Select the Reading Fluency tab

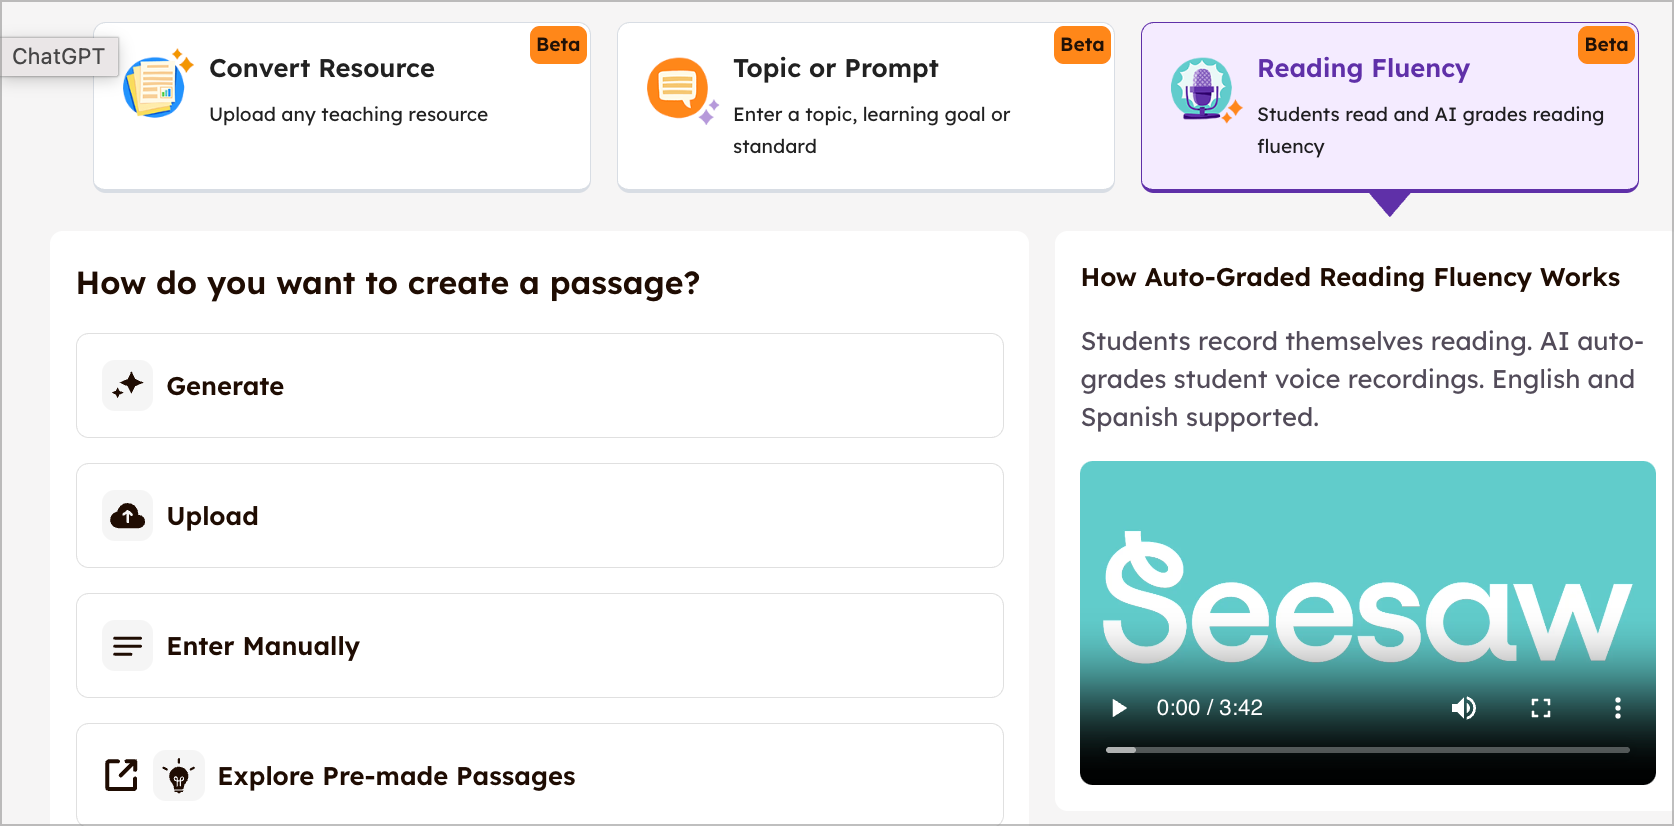click(1390, 106)
